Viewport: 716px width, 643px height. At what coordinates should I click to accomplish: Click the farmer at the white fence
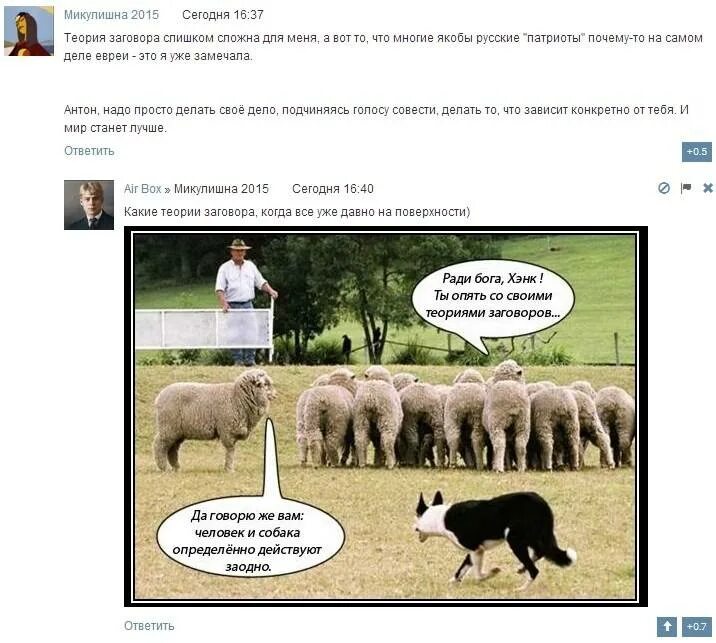[x=243, y=301]
